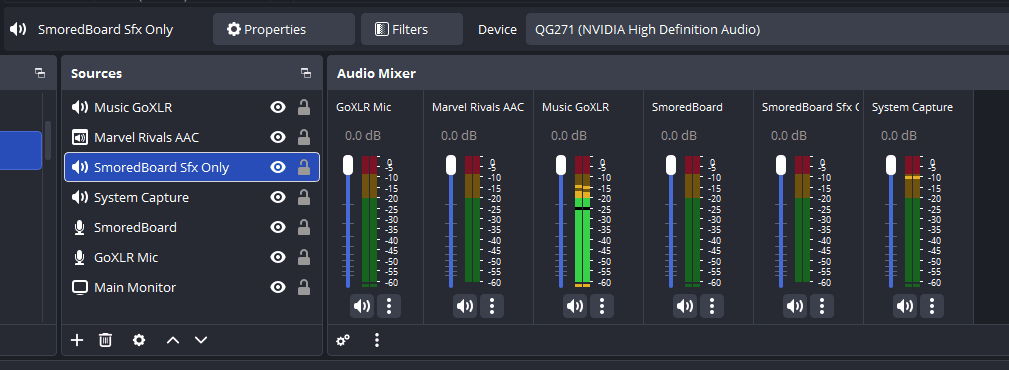Hide the Music GoXLR source

(278, 107)
